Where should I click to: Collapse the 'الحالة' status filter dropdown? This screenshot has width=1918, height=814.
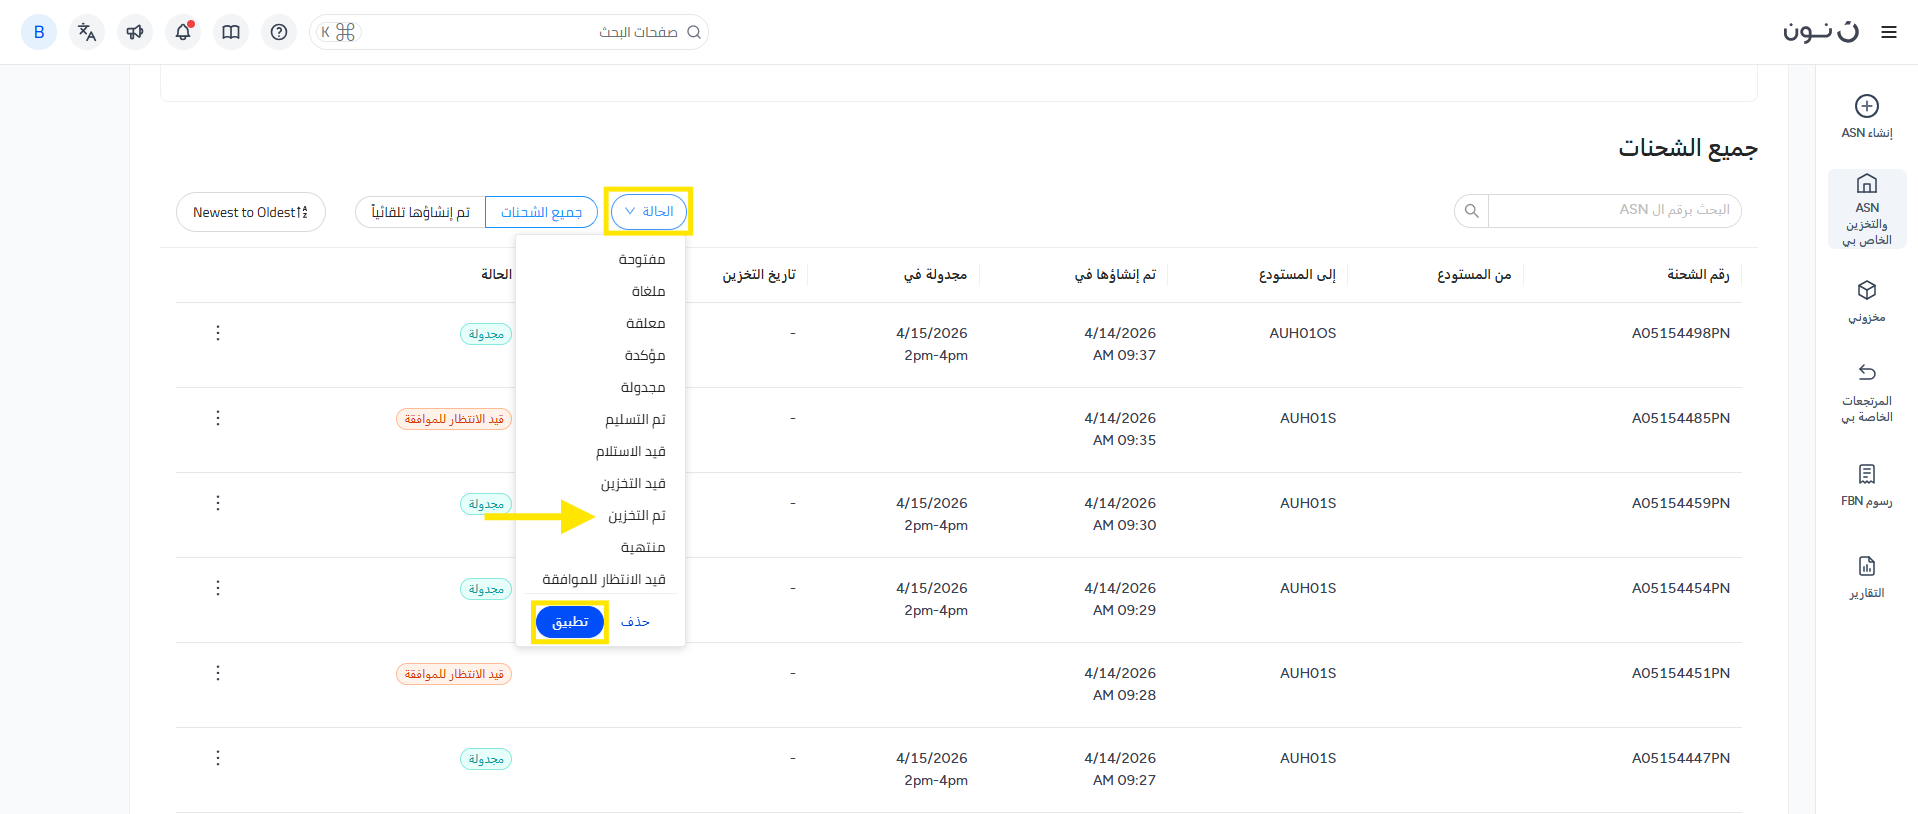[648, 212]
